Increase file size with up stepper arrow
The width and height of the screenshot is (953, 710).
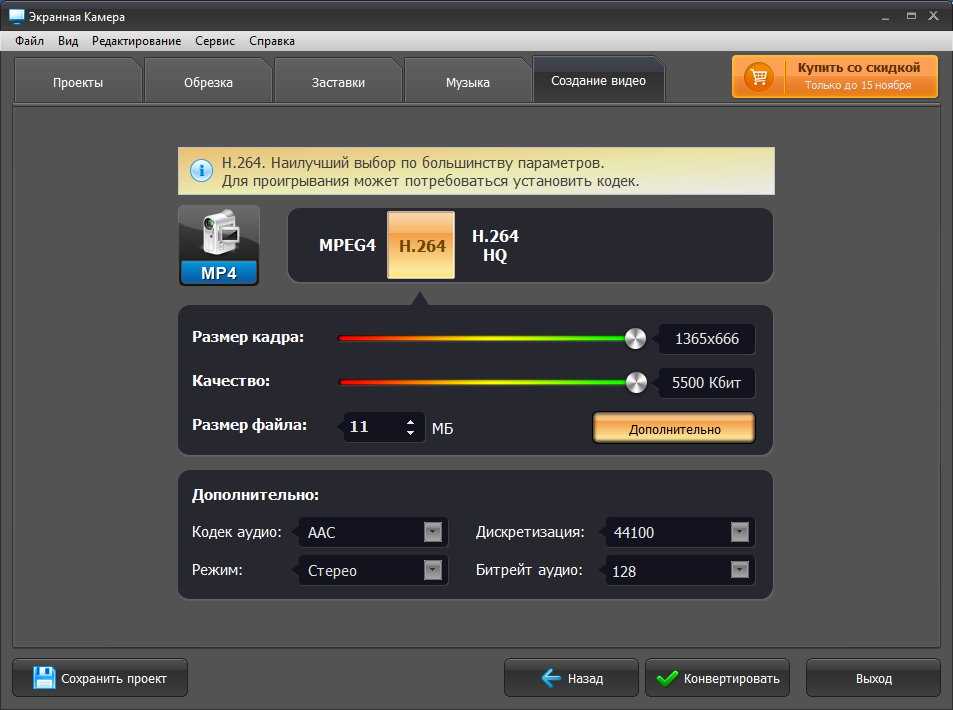click(x=411, y=421)
